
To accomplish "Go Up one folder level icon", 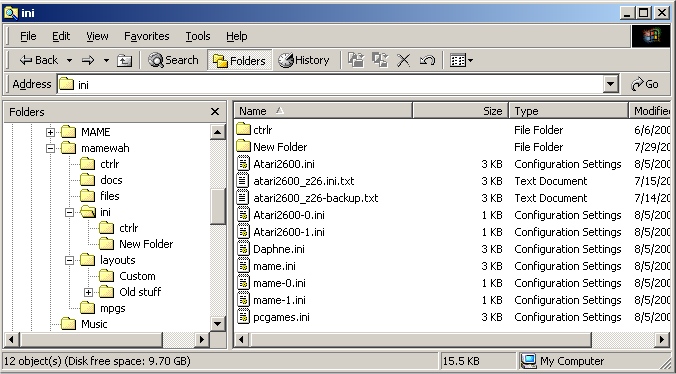I will click(x=124, y=60).
